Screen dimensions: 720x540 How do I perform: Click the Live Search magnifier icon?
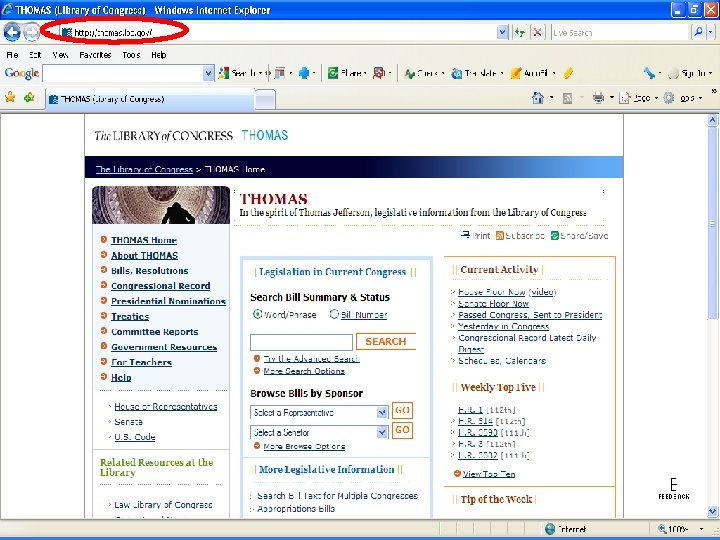(x=698, y=32)
